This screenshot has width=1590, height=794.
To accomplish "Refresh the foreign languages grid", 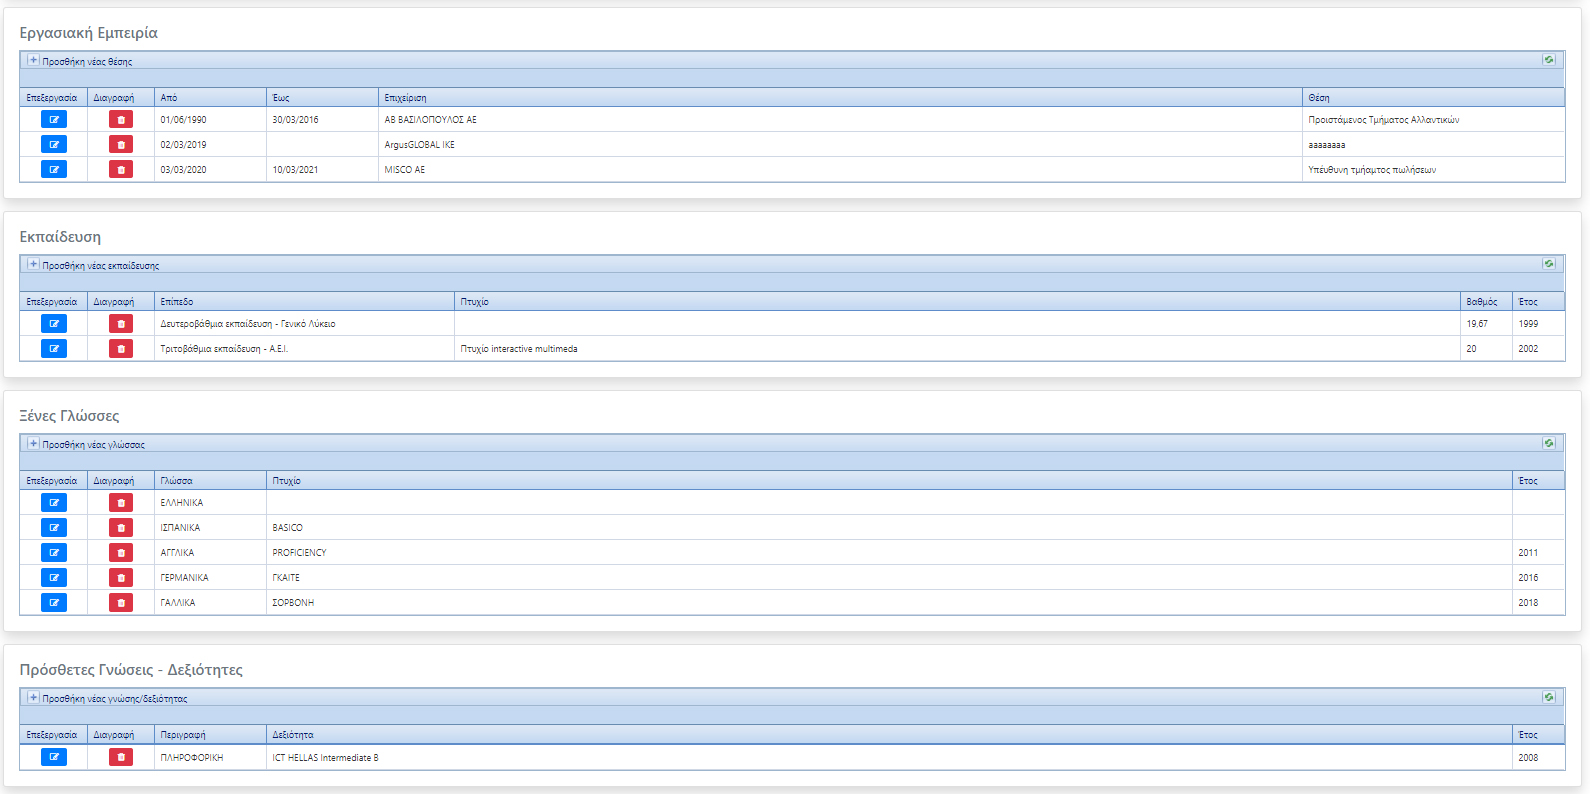I will click(1549, 443).
